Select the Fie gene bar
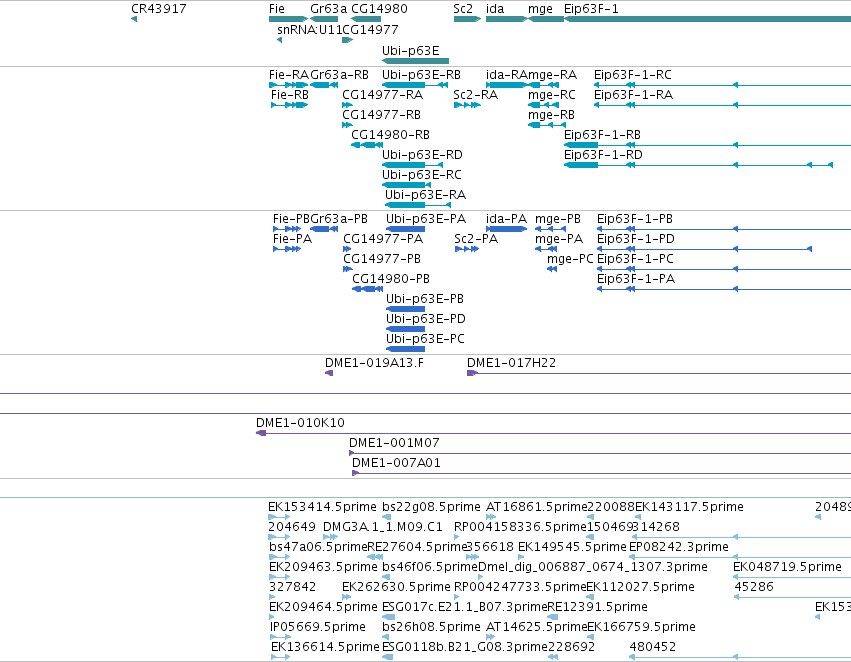The image size is (851, 662). coord(288,19)
